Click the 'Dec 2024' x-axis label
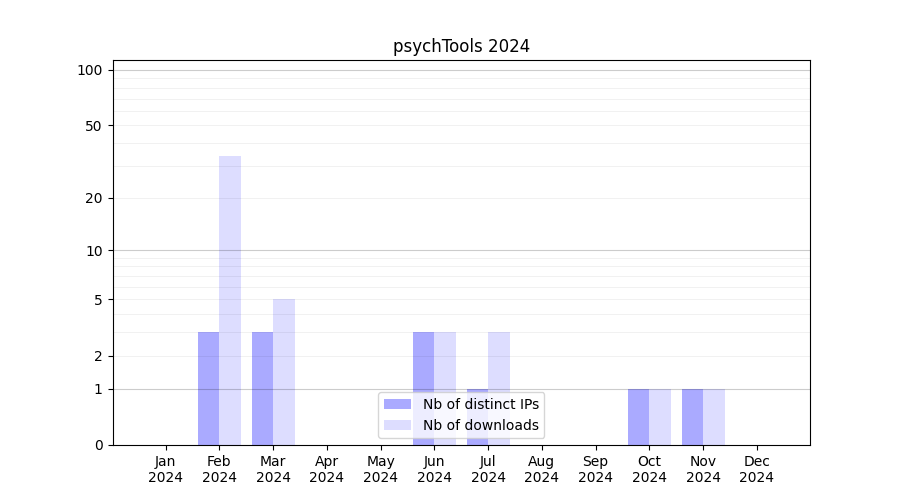The width and height of the screenshot is (900, 500). tap(757, 469)
